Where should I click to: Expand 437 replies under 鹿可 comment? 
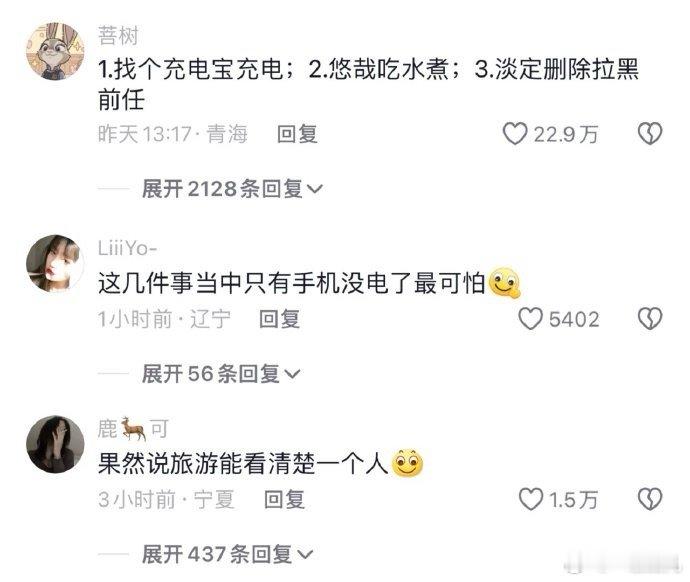[x=228, y=554]
